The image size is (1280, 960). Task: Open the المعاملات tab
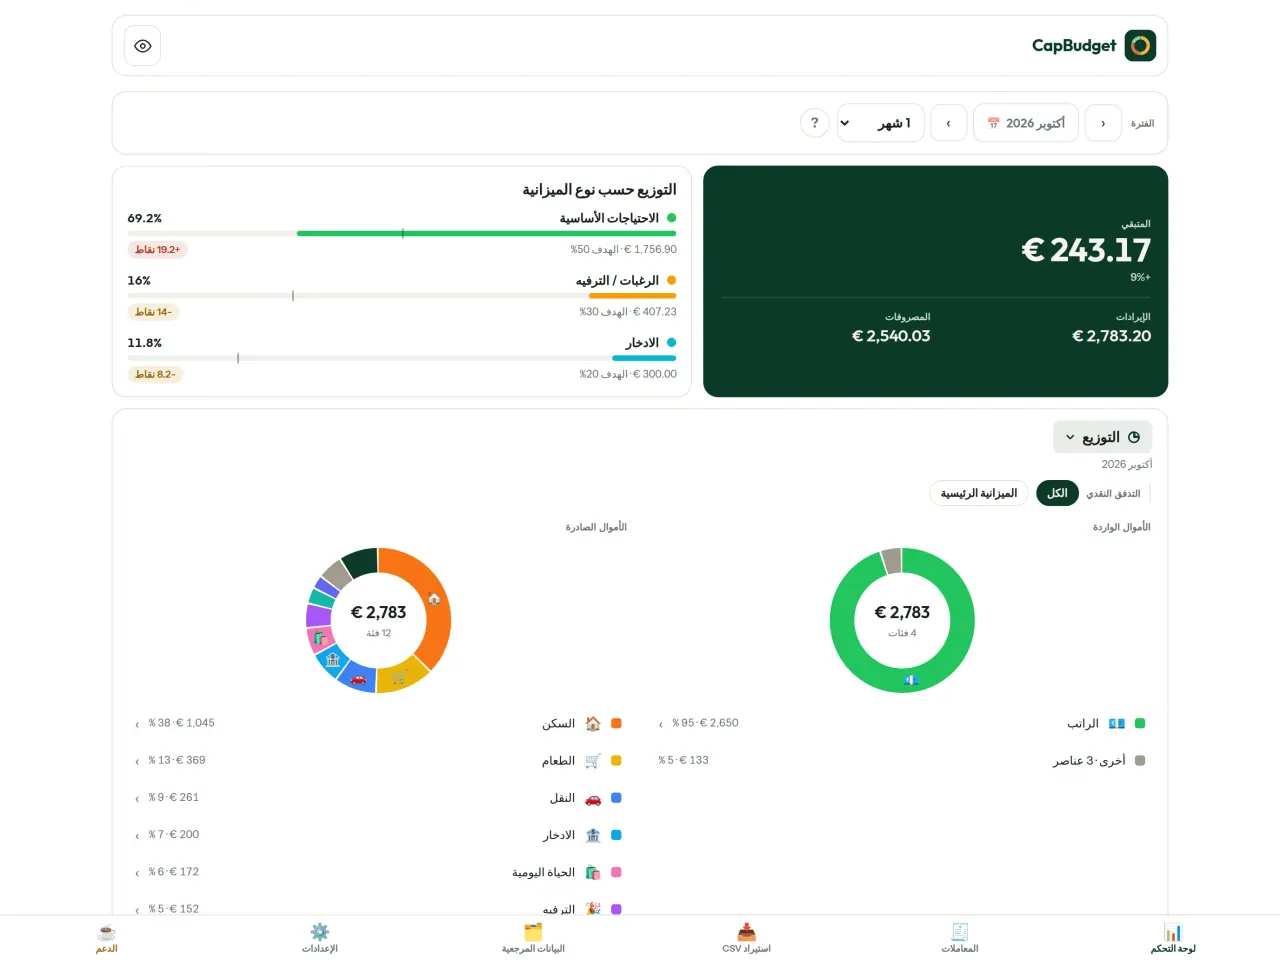tap(960, 938)
